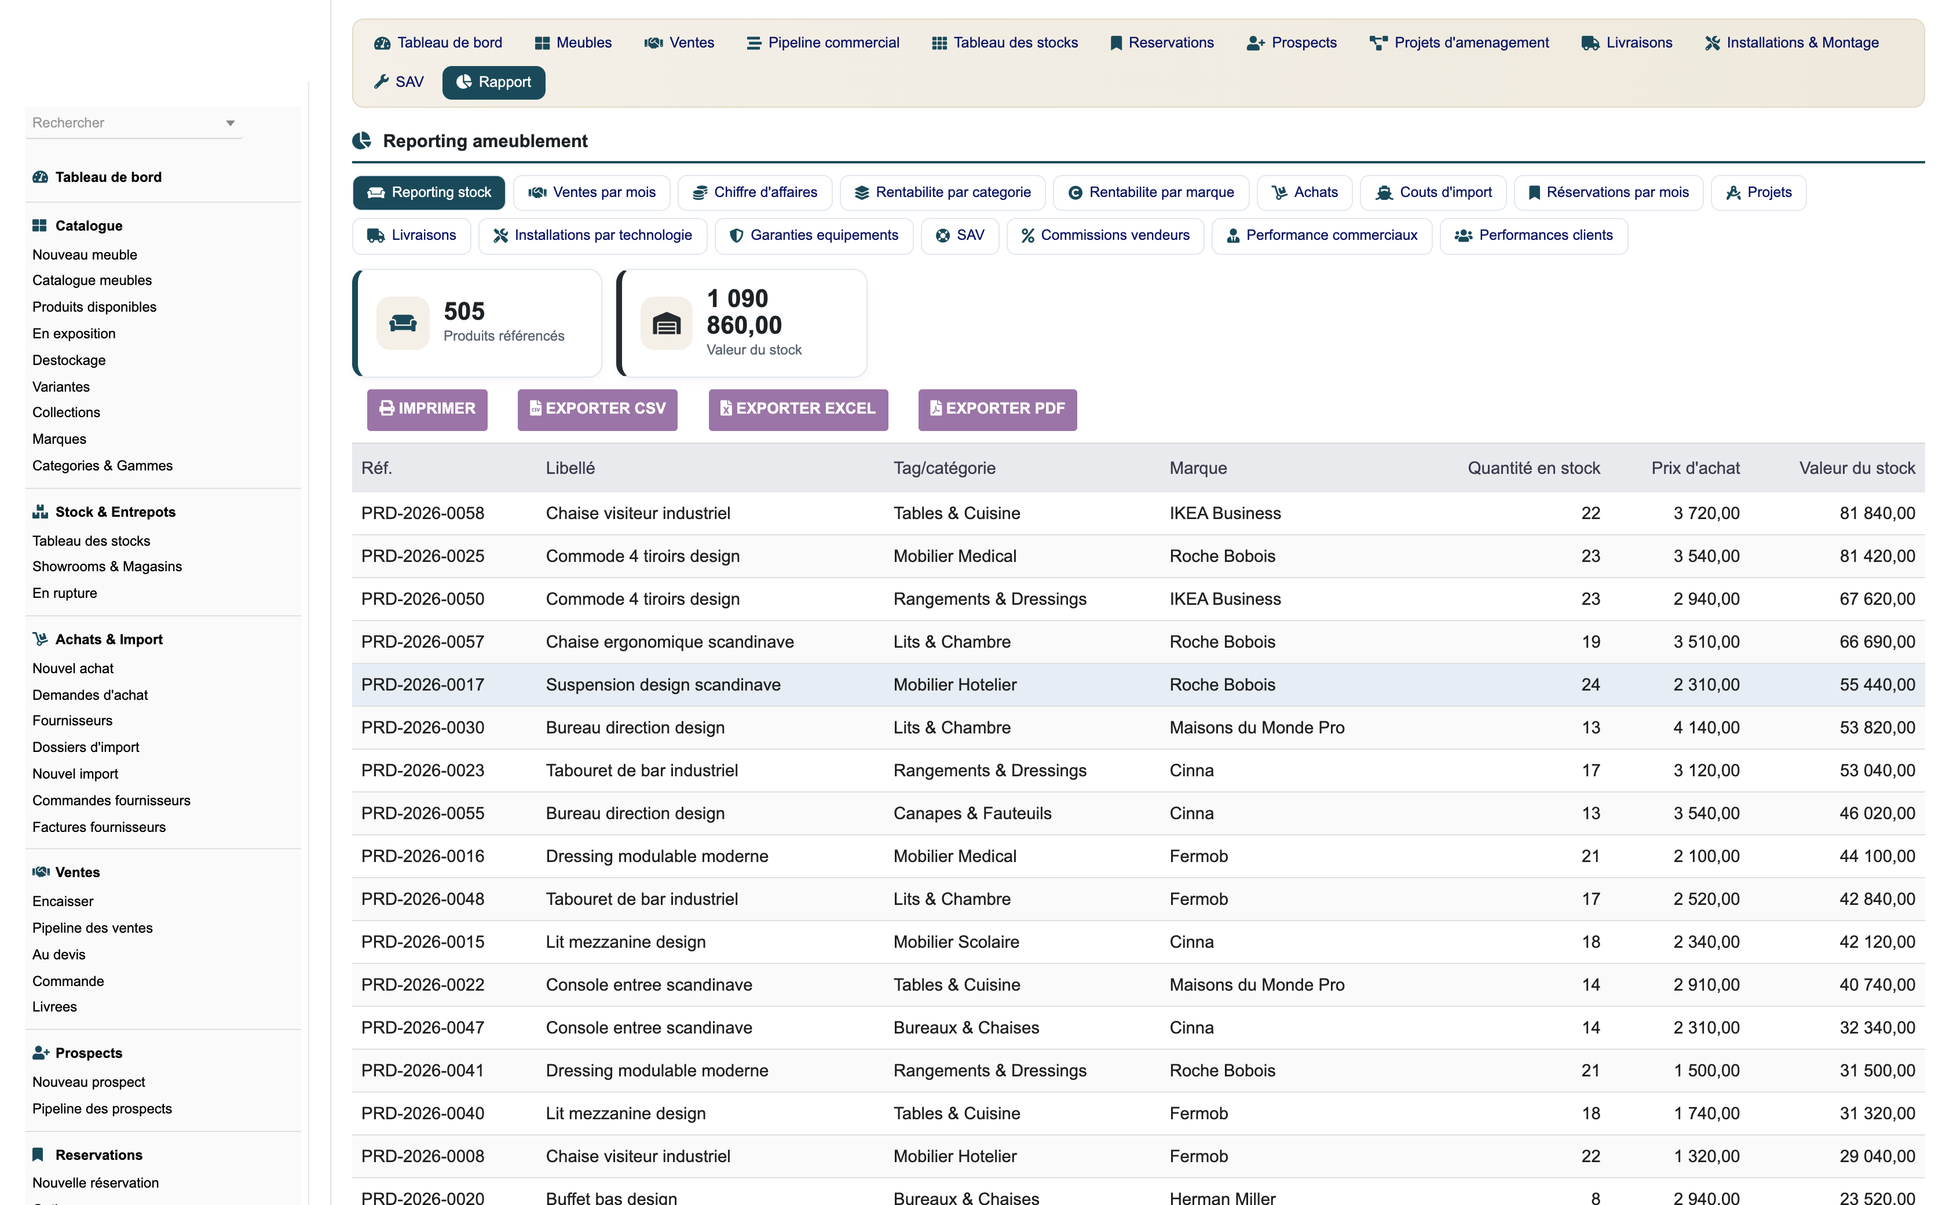1946x1205 pixels.
Task: Open Installations par technologie report
Action: 593,236
